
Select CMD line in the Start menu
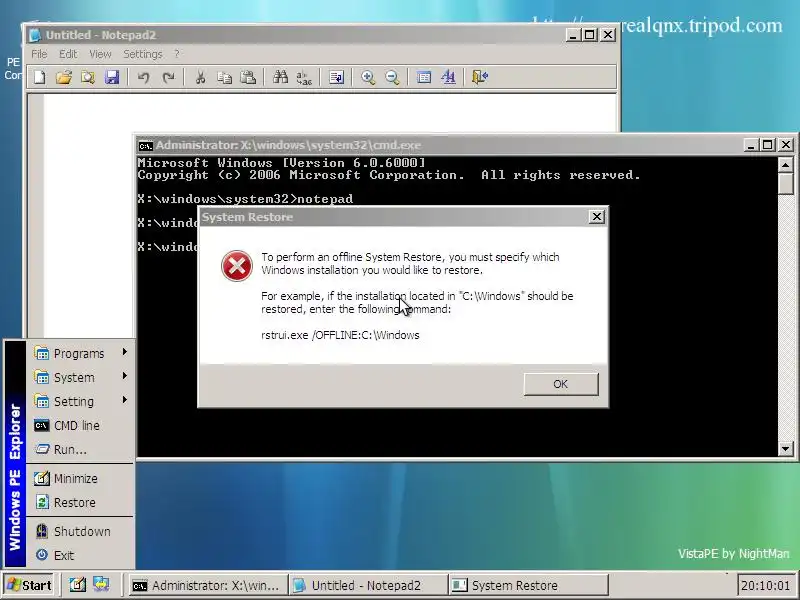coord(80,426)
